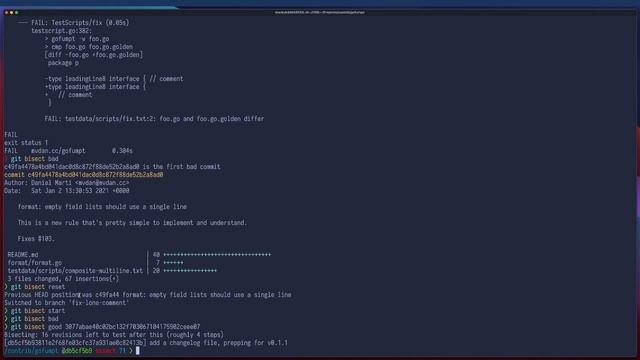The height and width of the screenshot is (360, 640).
Task: Click the '3 files changed, 67 insertions(+)' summary
Action: click(x=63, y=279)
